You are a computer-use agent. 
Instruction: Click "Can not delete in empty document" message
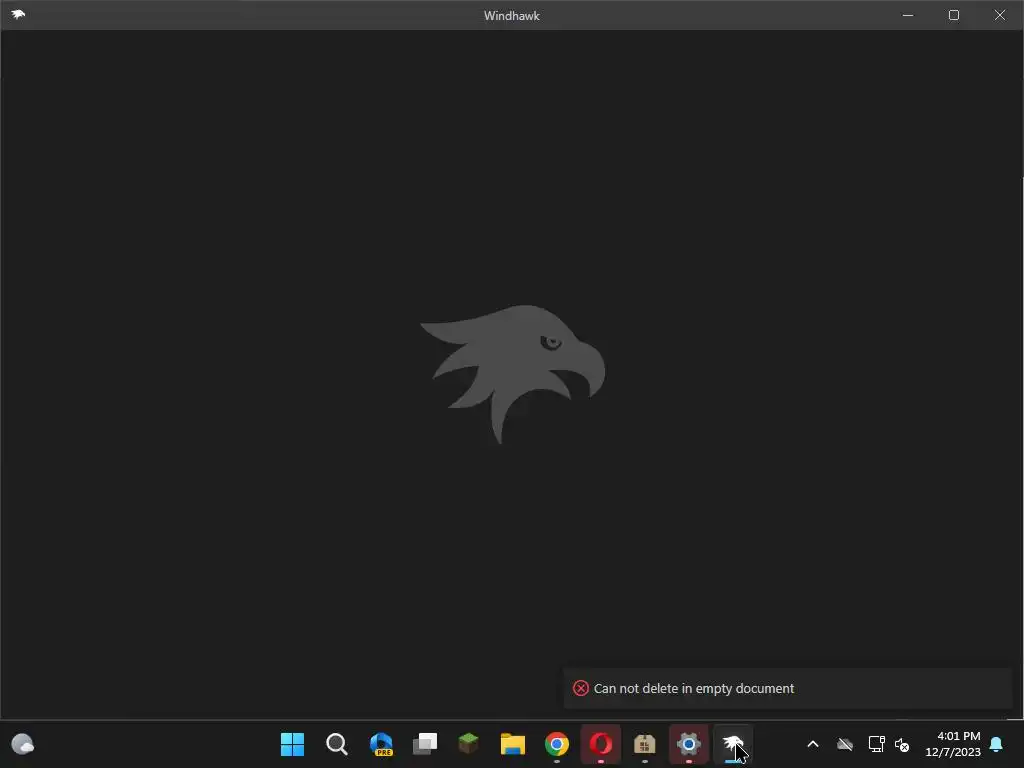tap(694, 688)
